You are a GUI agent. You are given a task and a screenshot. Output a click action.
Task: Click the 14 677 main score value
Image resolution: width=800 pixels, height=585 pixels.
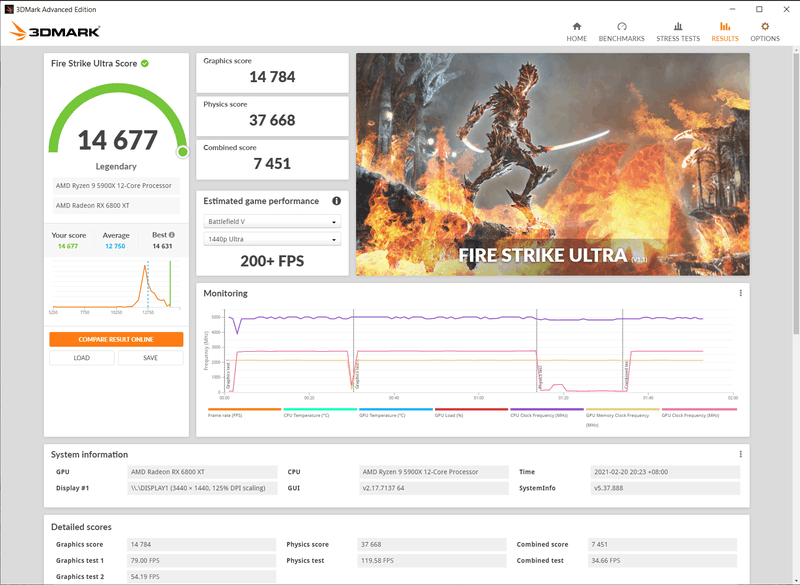click(117, 140)
